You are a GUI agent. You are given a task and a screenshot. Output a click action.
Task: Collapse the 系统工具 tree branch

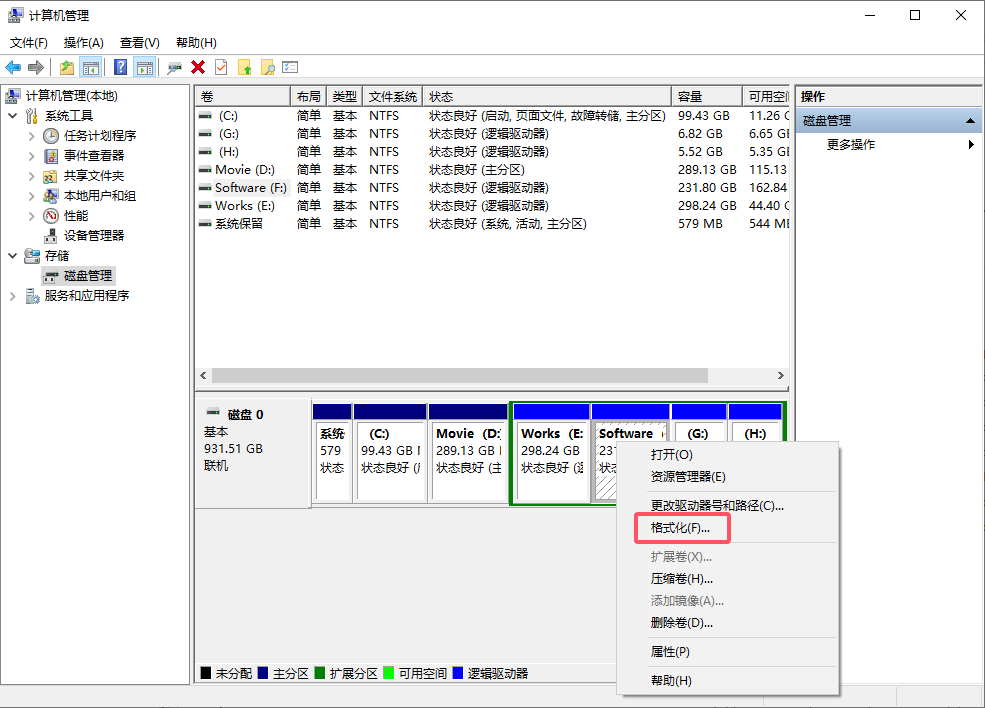[12, 115]
